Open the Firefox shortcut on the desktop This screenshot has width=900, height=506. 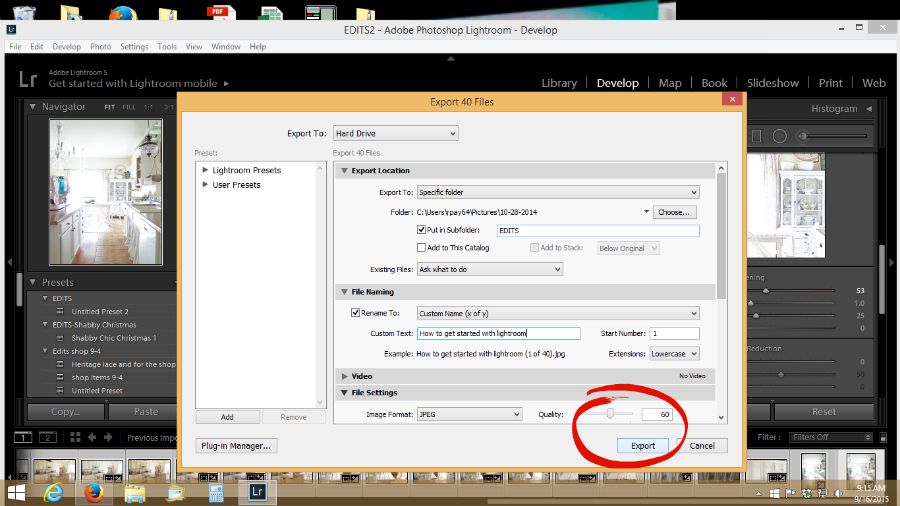(122, 11)
